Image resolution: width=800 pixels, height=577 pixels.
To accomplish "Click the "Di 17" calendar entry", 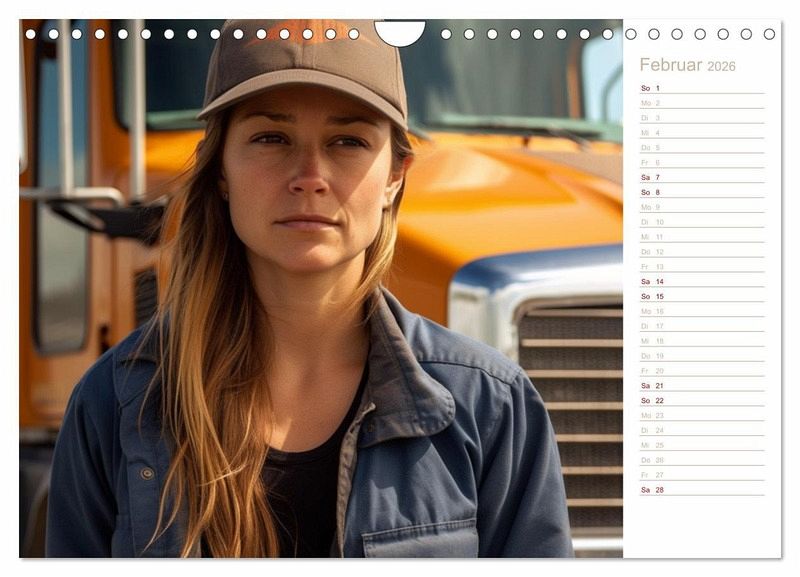I will pyautogui.click(x=702, y=326).
